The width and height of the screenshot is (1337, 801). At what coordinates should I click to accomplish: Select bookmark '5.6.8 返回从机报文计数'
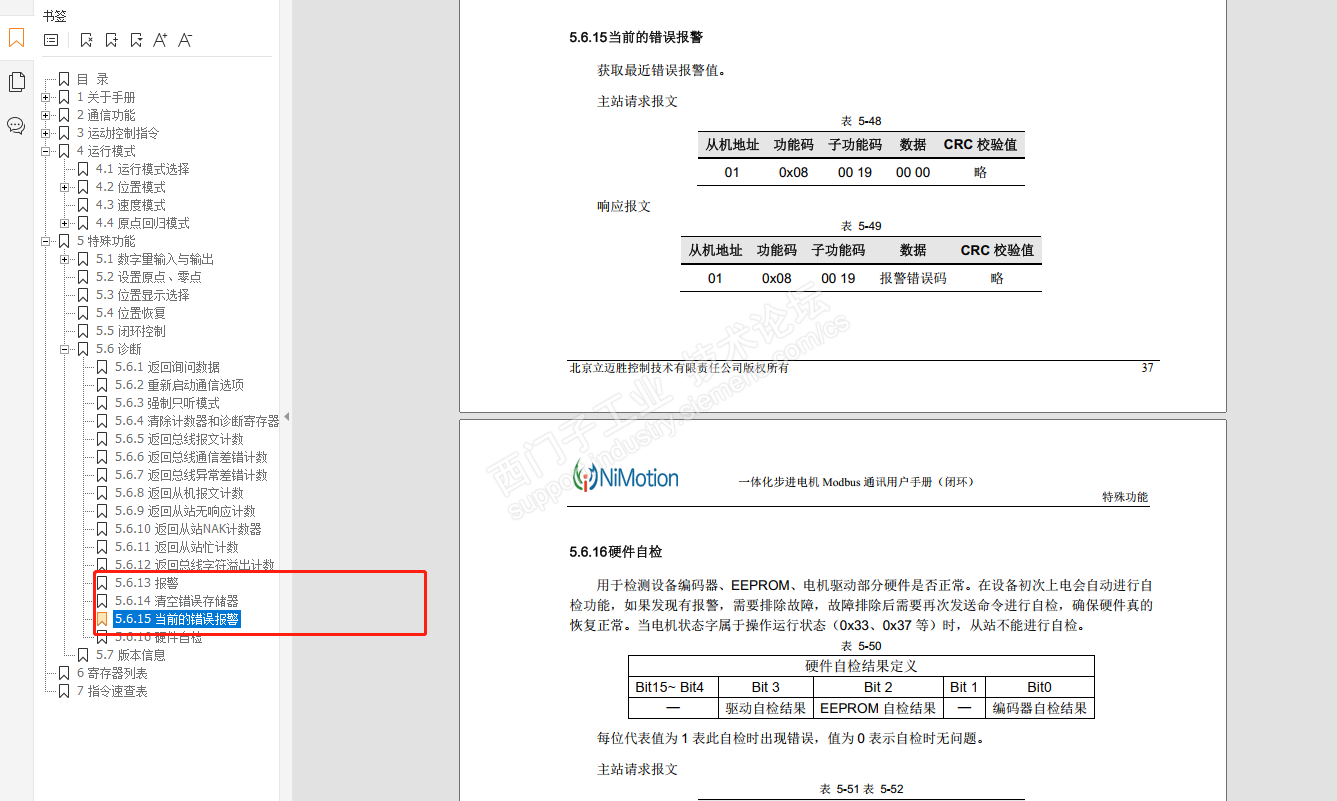pos(179,493)
